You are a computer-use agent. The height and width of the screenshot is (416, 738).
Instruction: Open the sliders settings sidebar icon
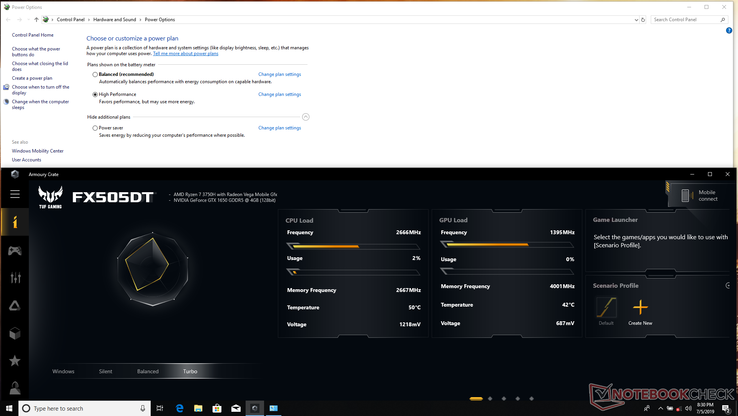tap(15, 278)
